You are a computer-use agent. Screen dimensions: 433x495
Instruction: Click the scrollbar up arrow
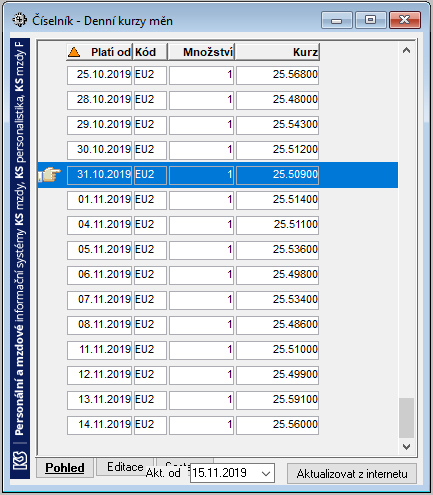pos(406,51)
